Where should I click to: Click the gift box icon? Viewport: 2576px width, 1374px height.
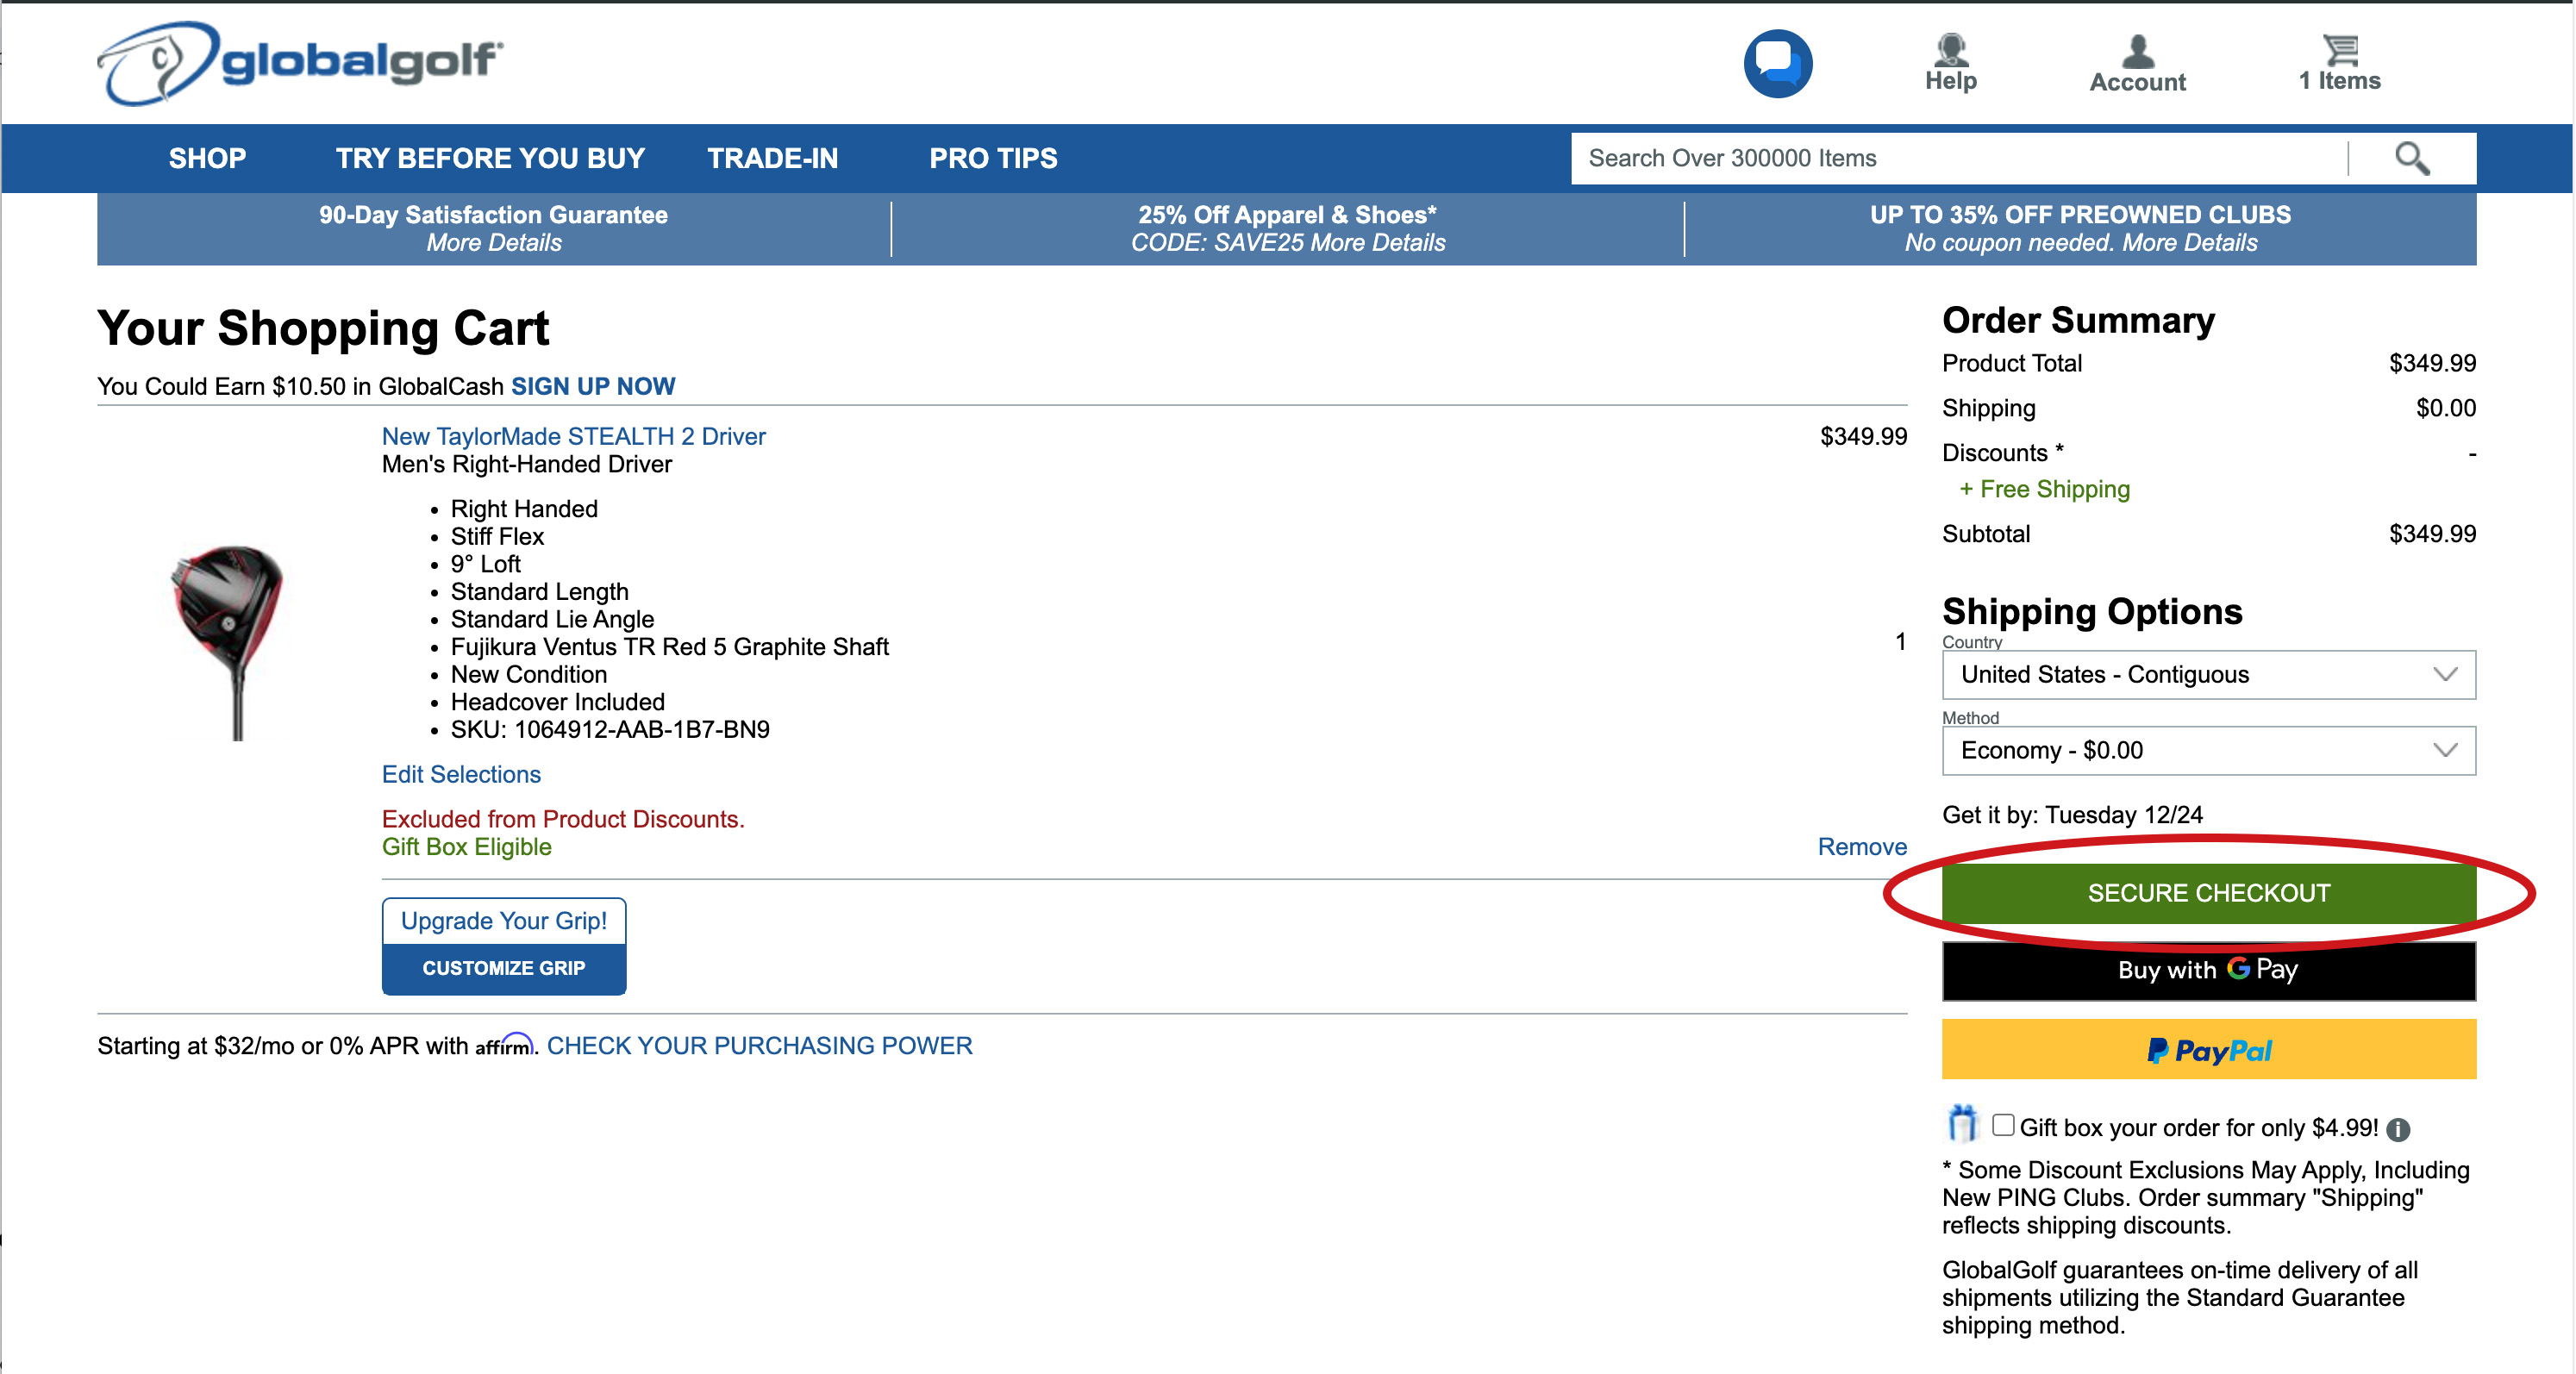(x=1961, y=1123)
